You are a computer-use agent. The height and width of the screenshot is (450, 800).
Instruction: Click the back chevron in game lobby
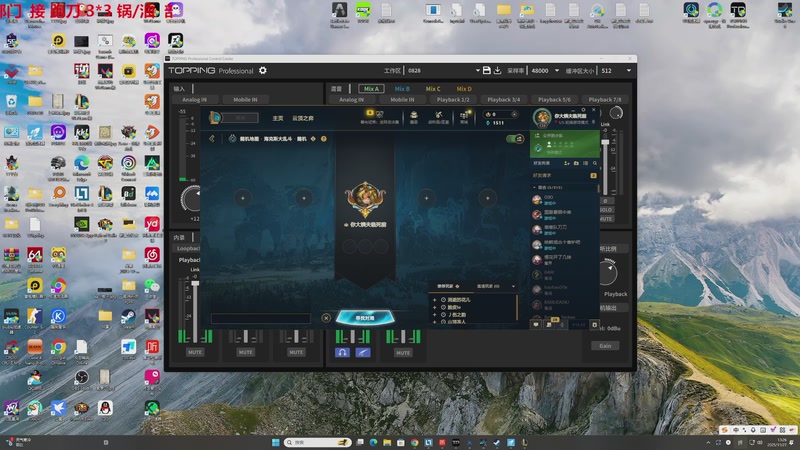tap(212, 138)
